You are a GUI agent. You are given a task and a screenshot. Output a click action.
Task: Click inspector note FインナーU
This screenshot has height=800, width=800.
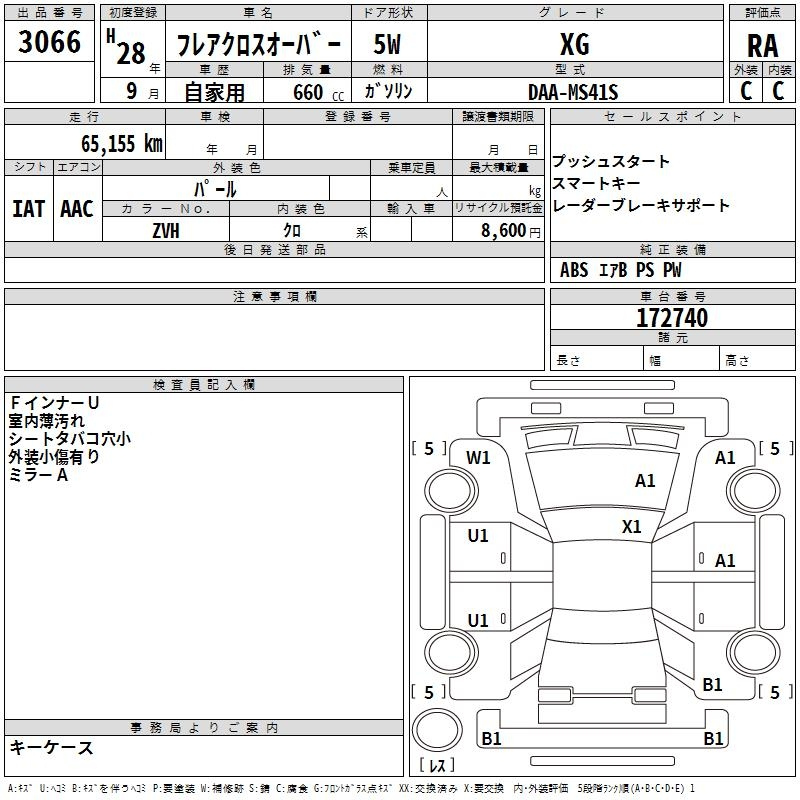pyautogui.click(x=54, y=403)
